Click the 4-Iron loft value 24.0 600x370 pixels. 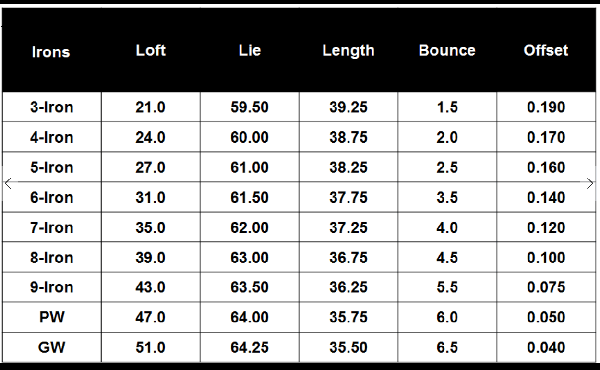click(x=150, y=137)
